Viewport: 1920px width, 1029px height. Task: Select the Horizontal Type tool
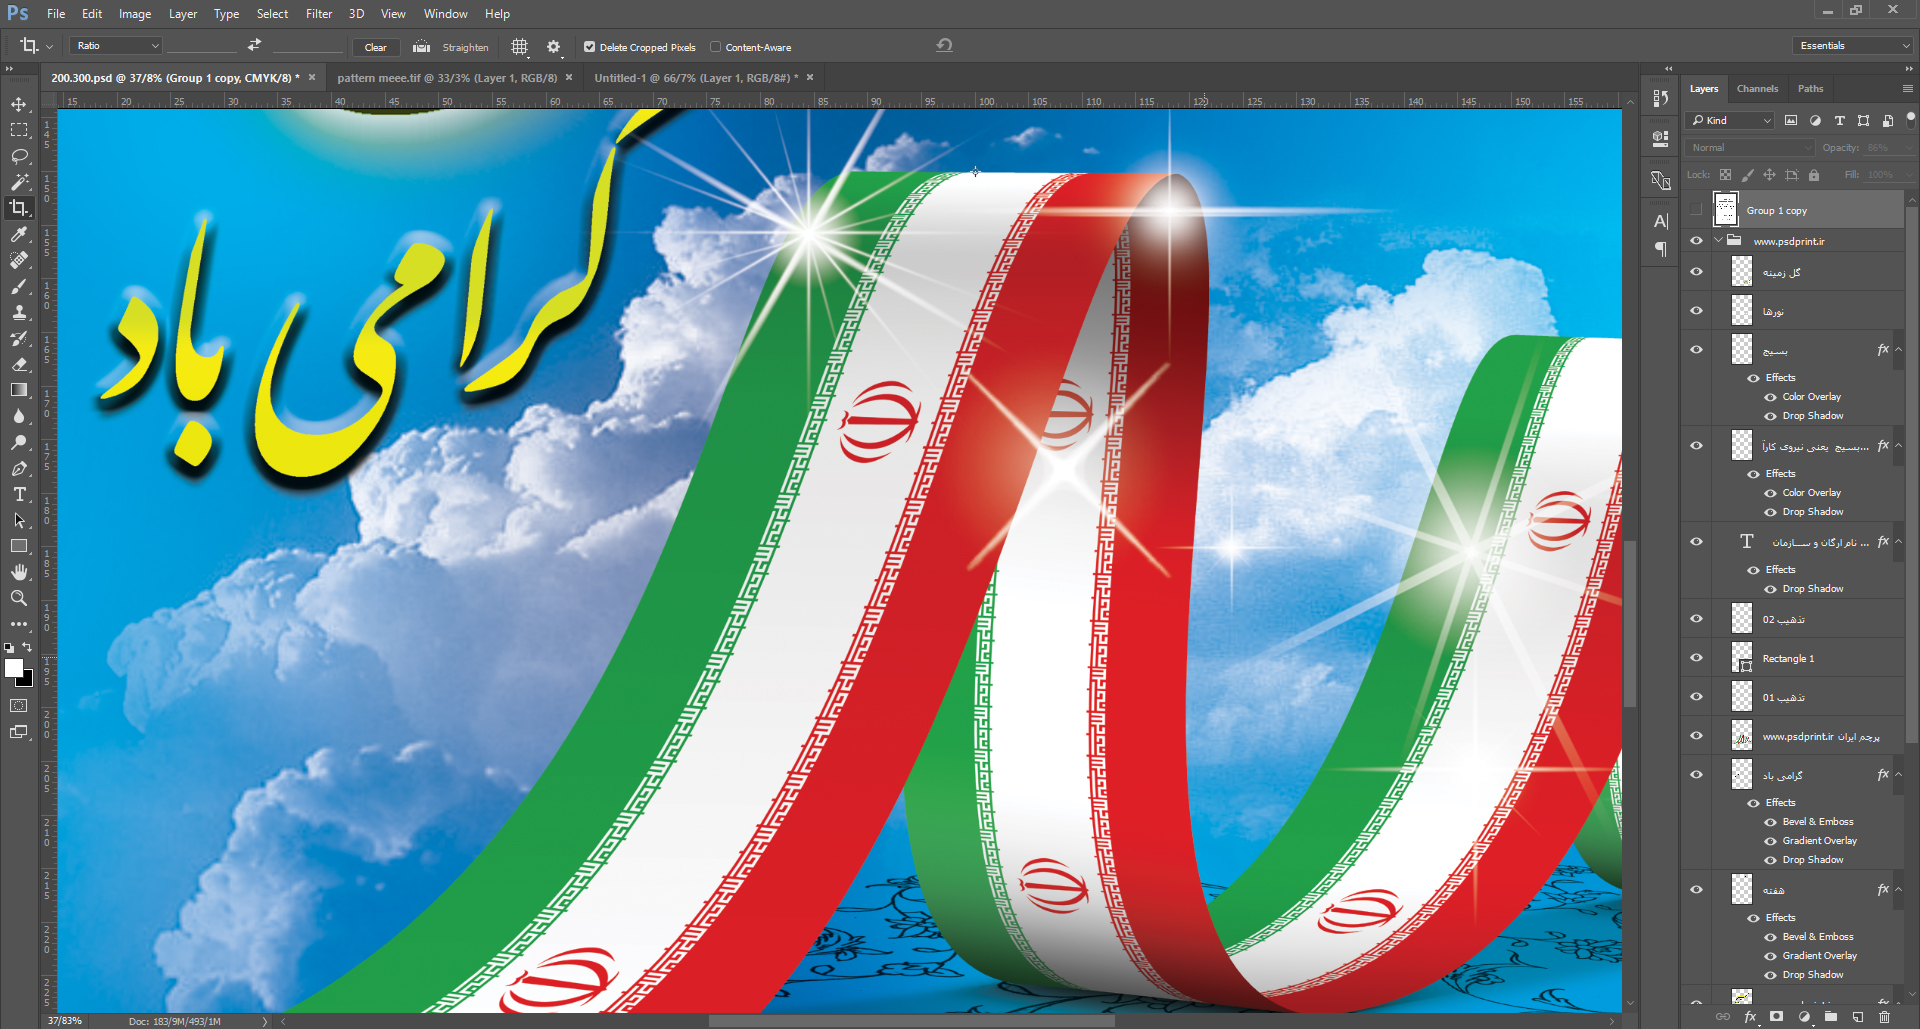click(19, 494)
